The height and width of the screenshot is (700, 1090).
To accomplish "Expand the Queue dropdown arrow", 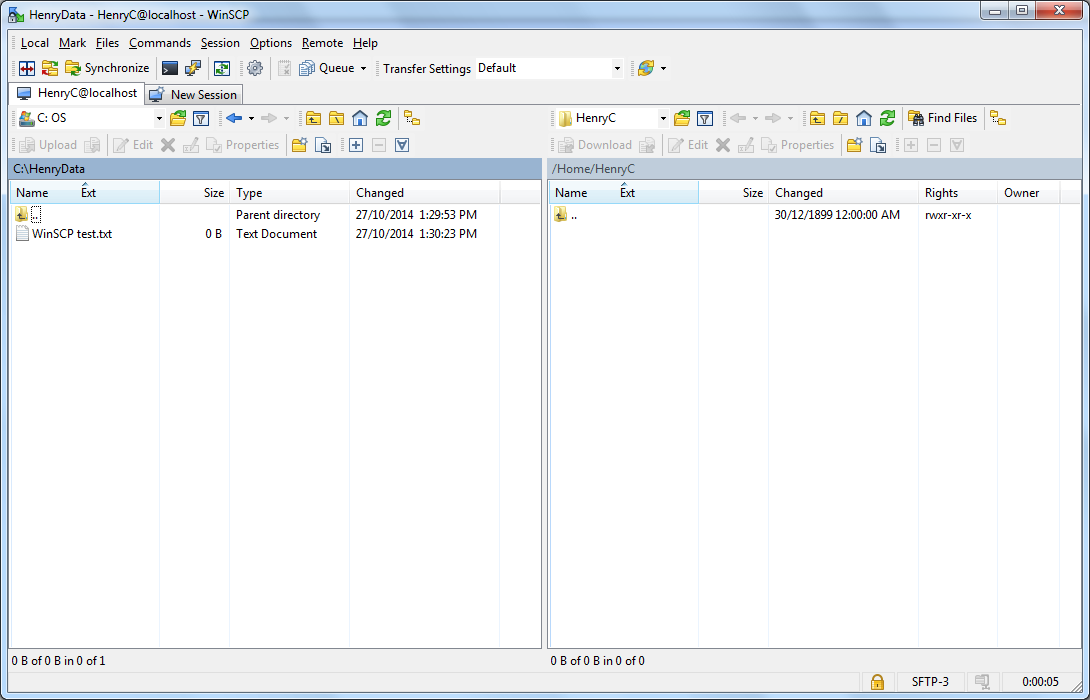I will click(x=363, y=68).
